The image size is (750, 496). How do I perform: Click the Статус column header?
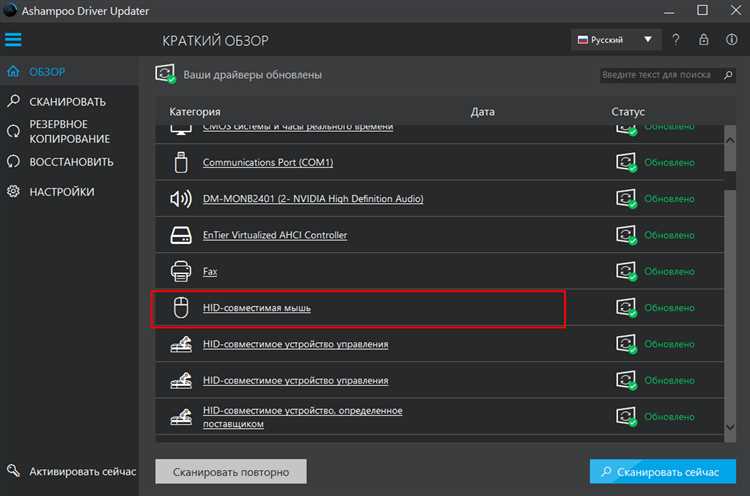pyautogui.click(x=628, y=111)
